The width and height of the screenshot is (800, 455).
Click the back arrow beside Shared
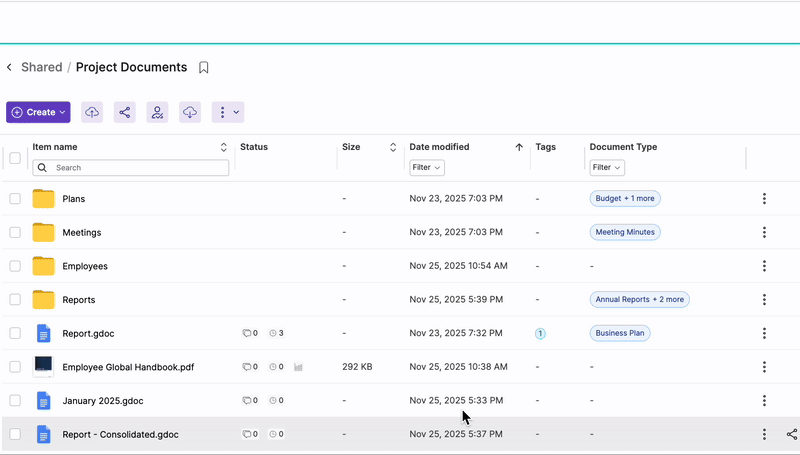pos(10,68)
